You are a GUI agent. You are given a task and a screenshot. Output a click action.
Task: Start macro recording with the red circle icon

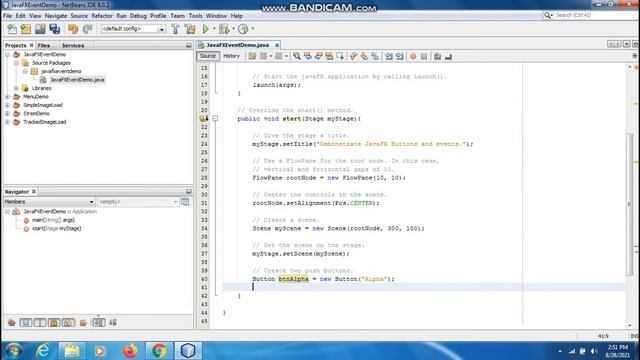coord(413,56)
